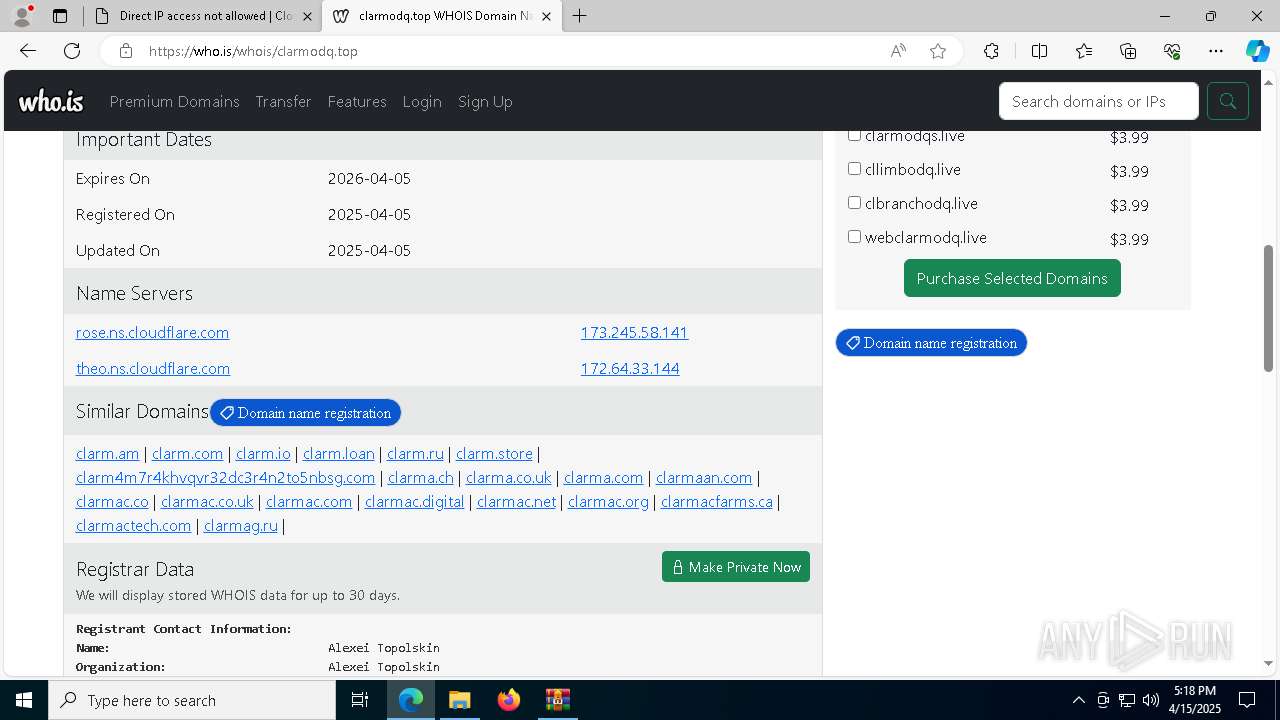Add page to favorites star icon
The width and height of the screenshot is (1280, 720).
click(x=938, y=51)
